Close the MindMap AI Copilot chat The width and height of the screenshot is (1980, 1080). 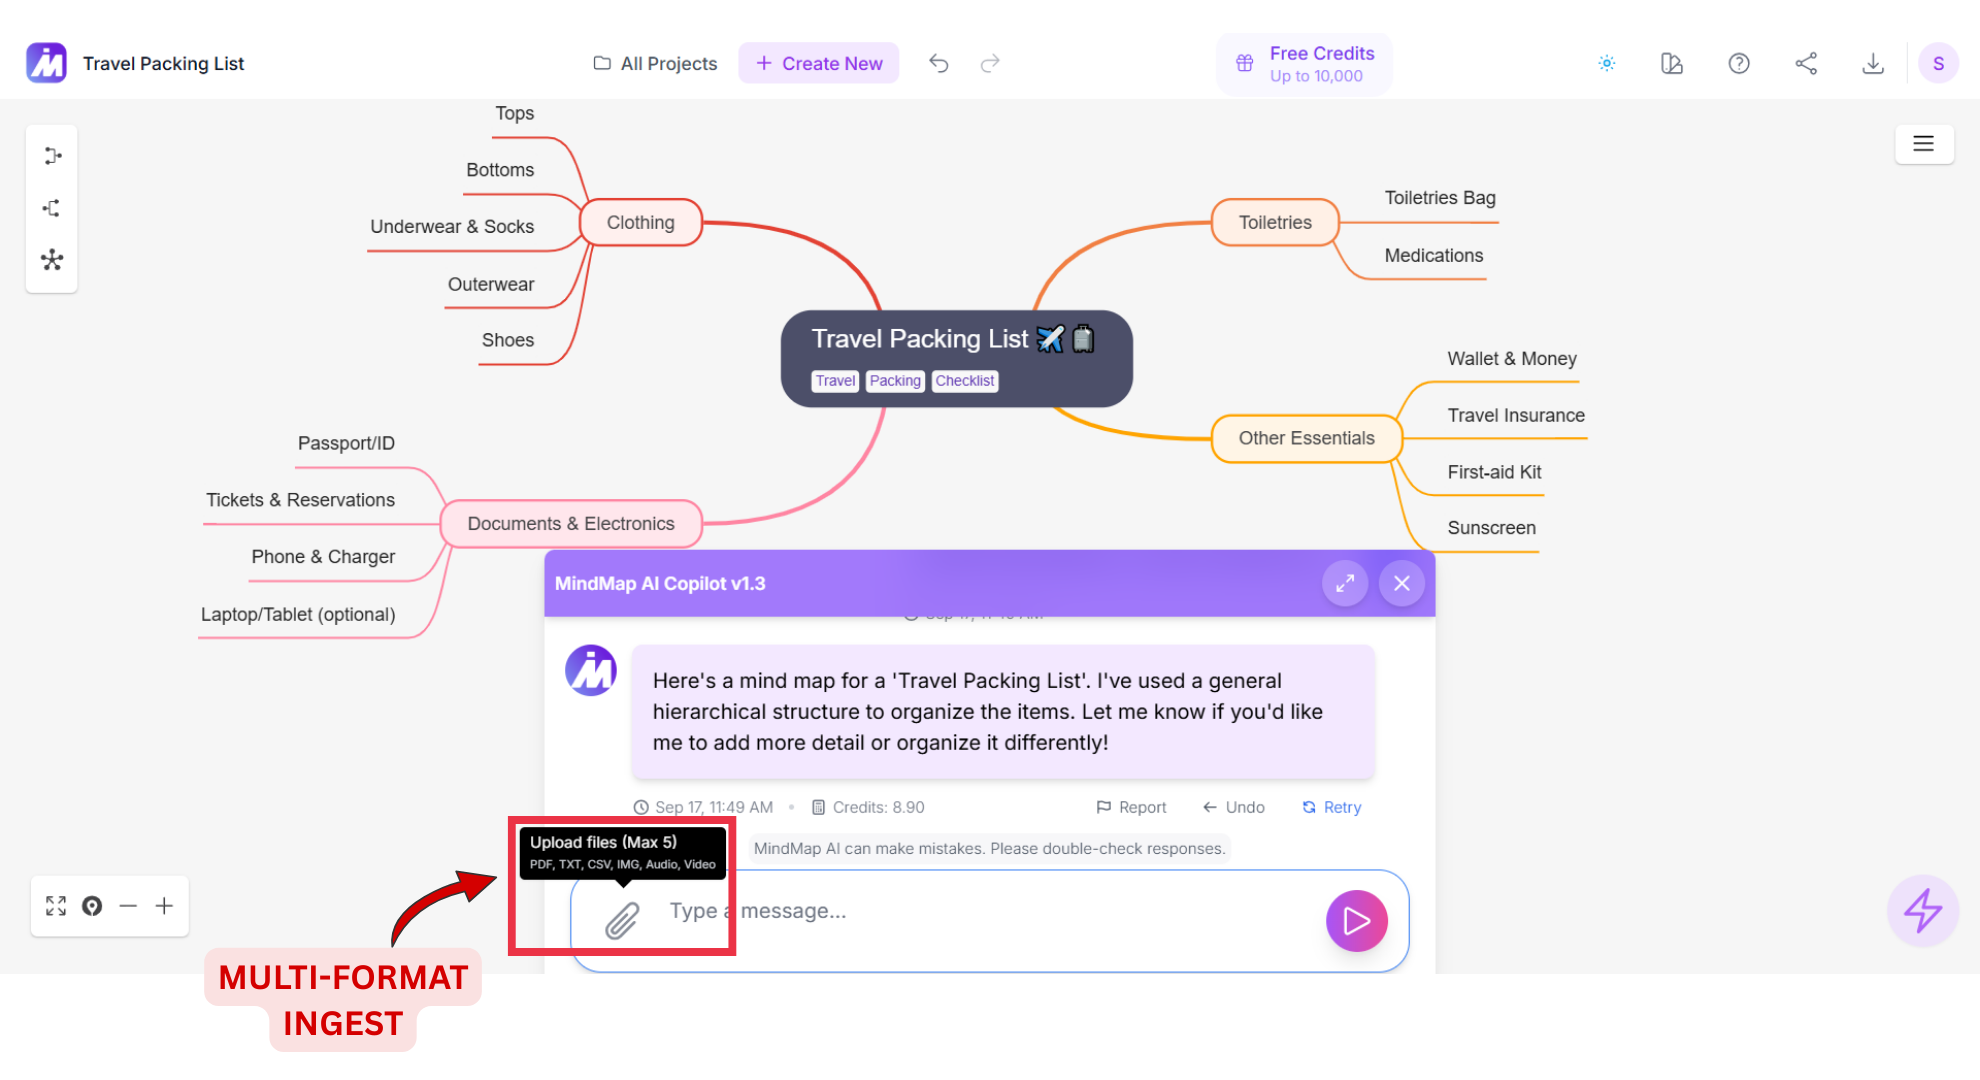click(x=1401, y=583)
